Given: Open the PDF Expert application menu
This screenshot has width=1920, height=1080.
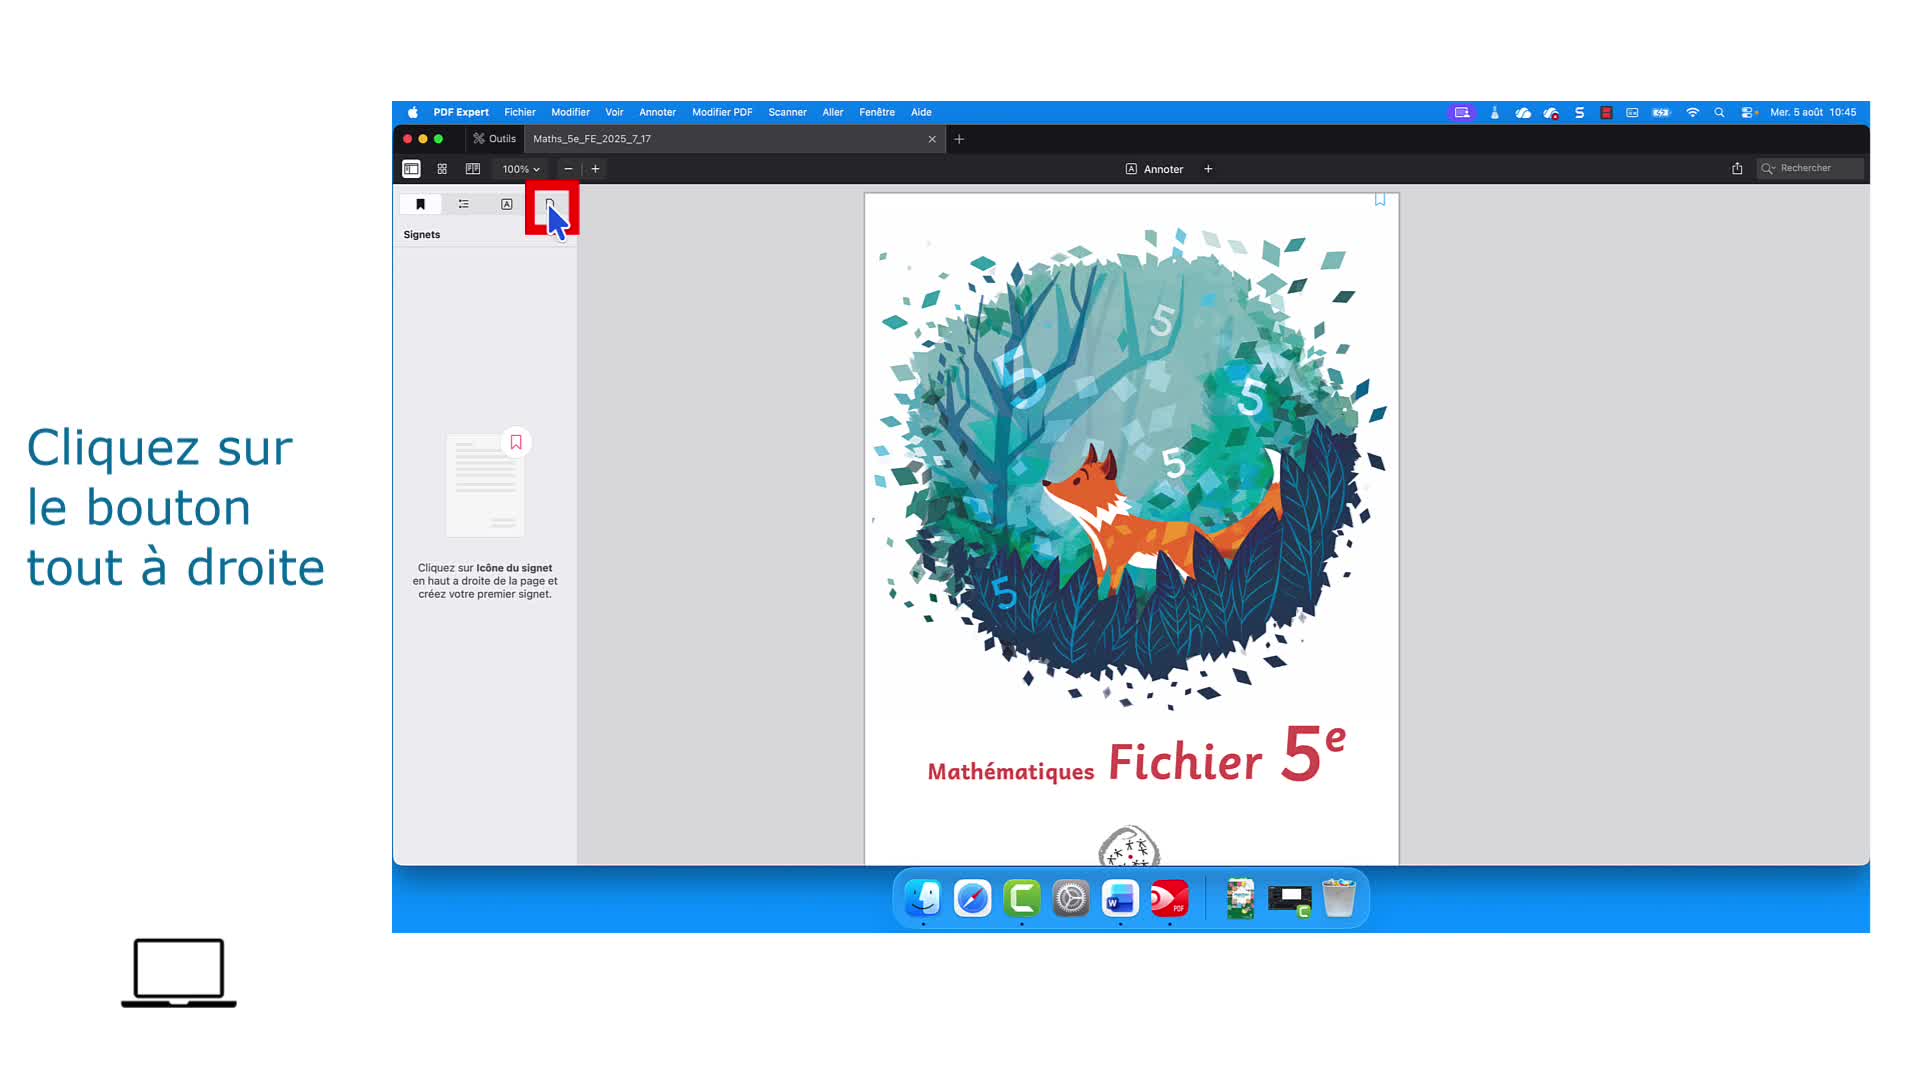Looking at the screenshot, I should click(461, 112).
